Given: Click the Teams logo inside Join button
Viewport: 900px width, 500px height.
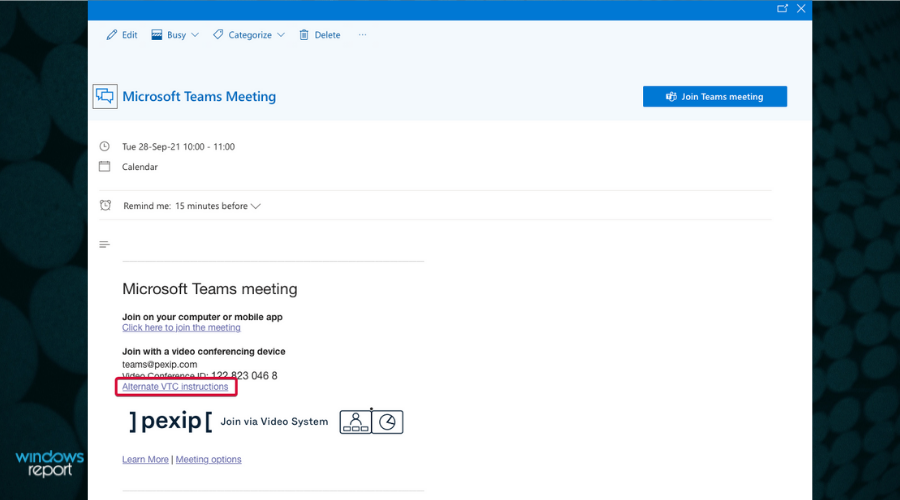Looking at the screenshot, I should coord(671,96).
